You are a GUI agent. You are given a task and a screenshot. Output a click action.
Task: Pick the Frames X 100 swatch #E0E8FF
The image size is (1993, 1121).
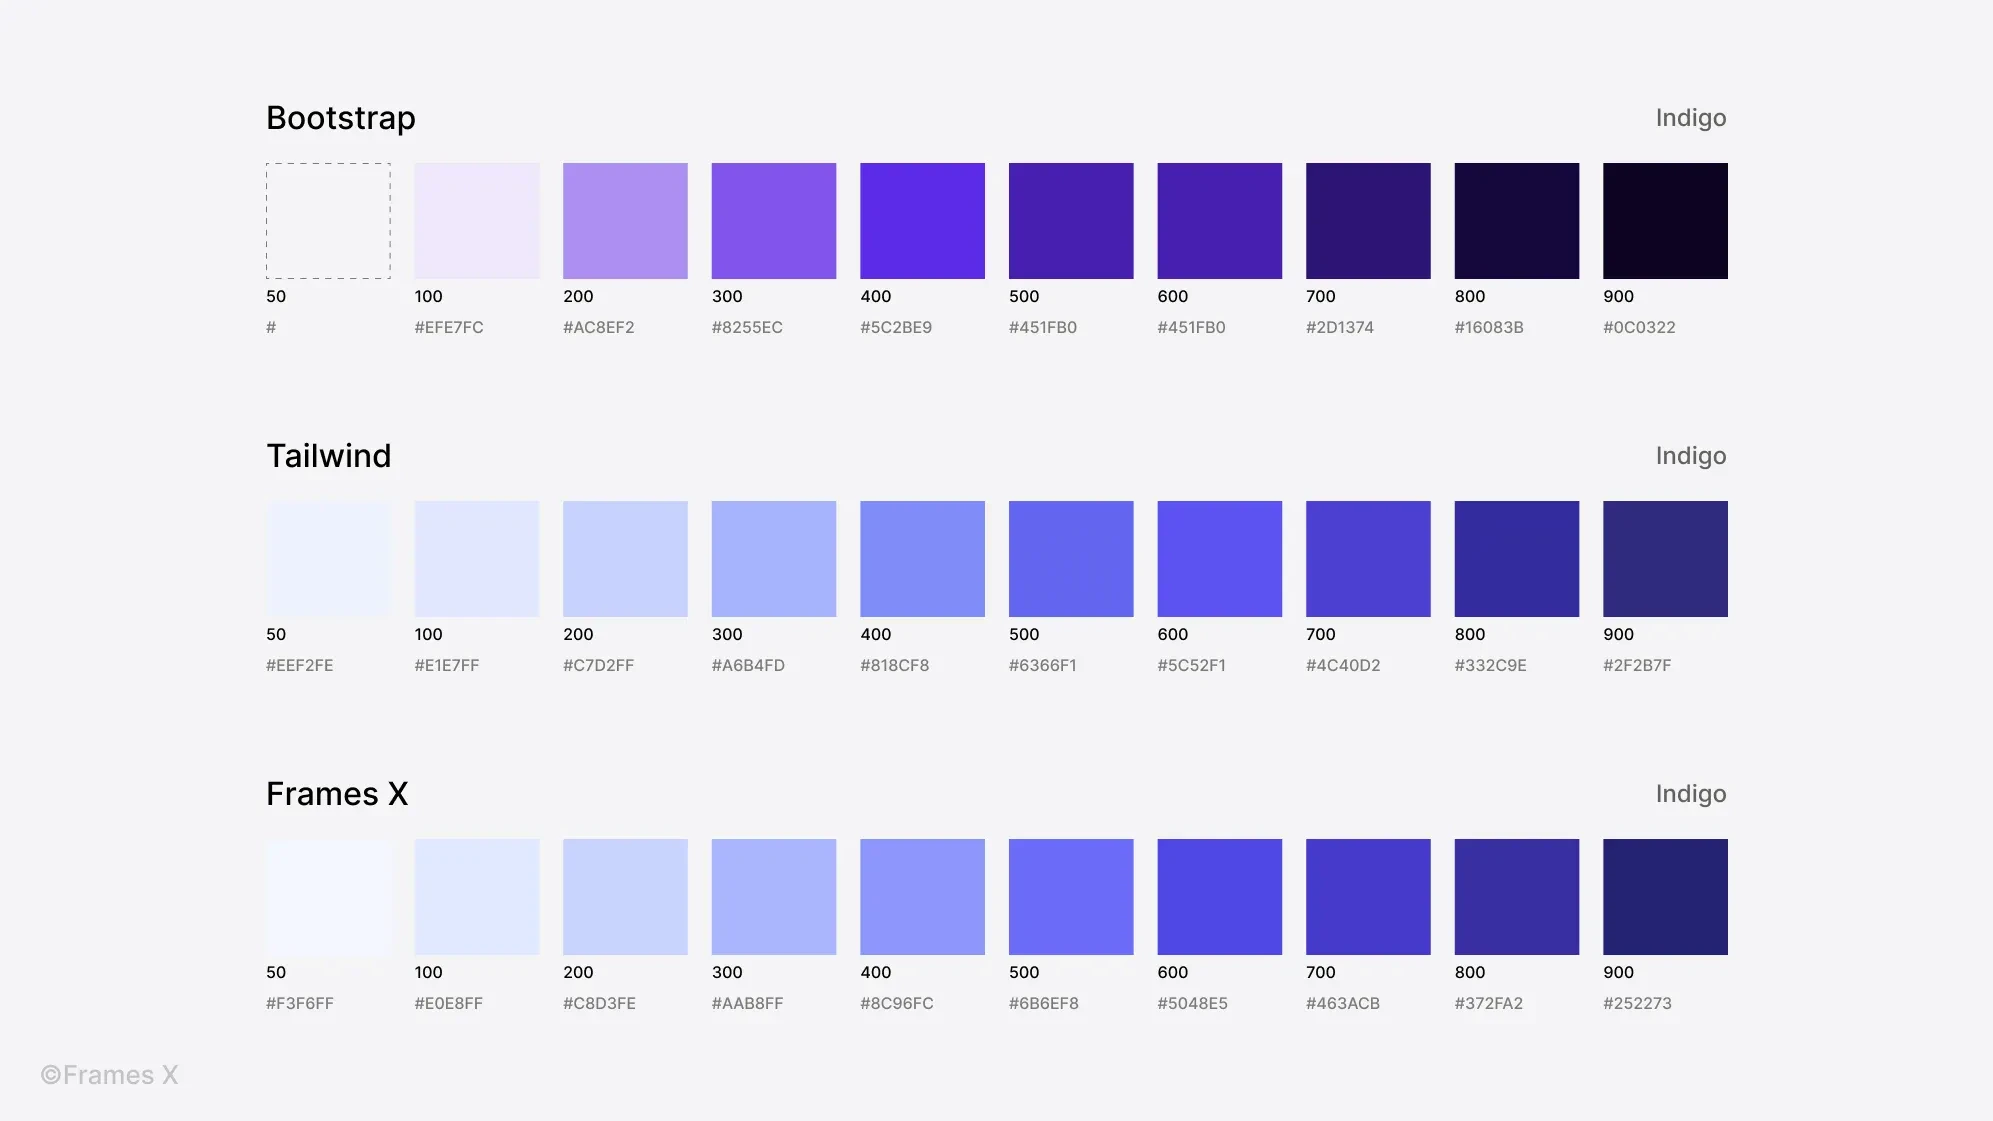coord(477,897)
